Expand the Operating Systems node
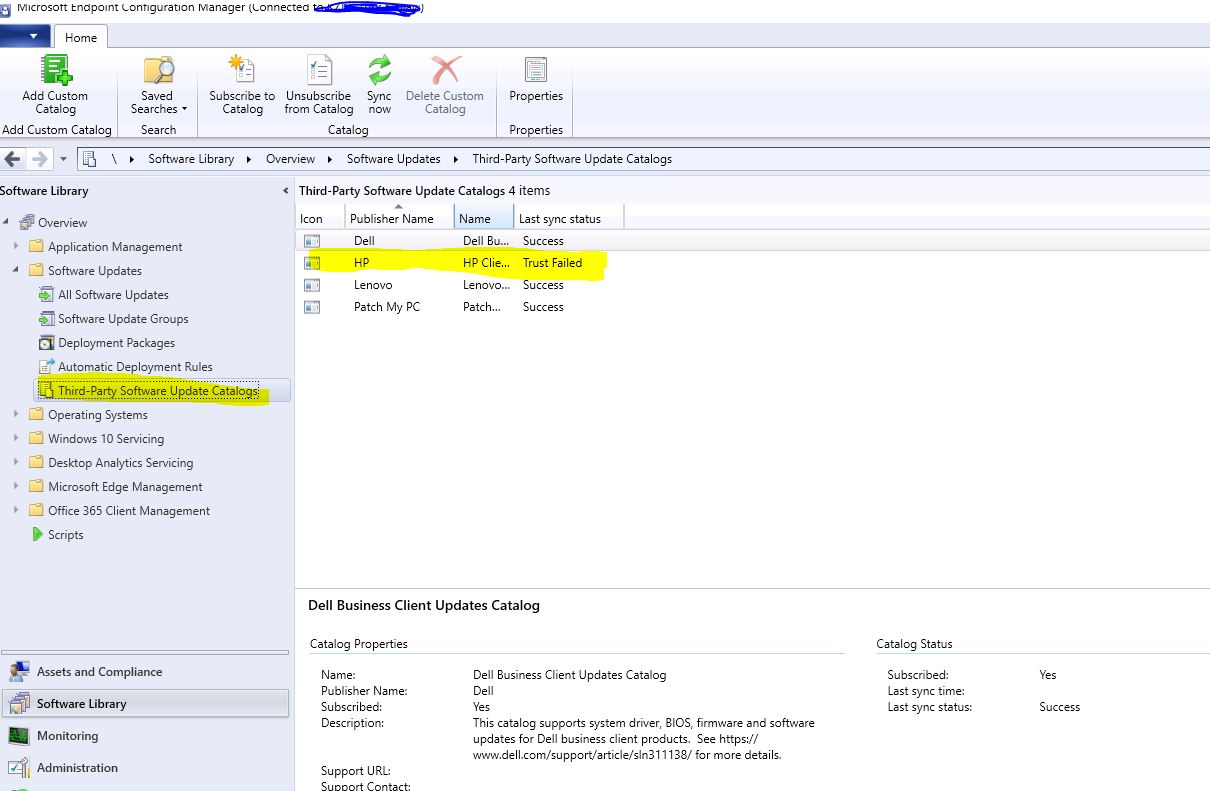This screenshot has width=1210, height=791. [x=16, y=414]
